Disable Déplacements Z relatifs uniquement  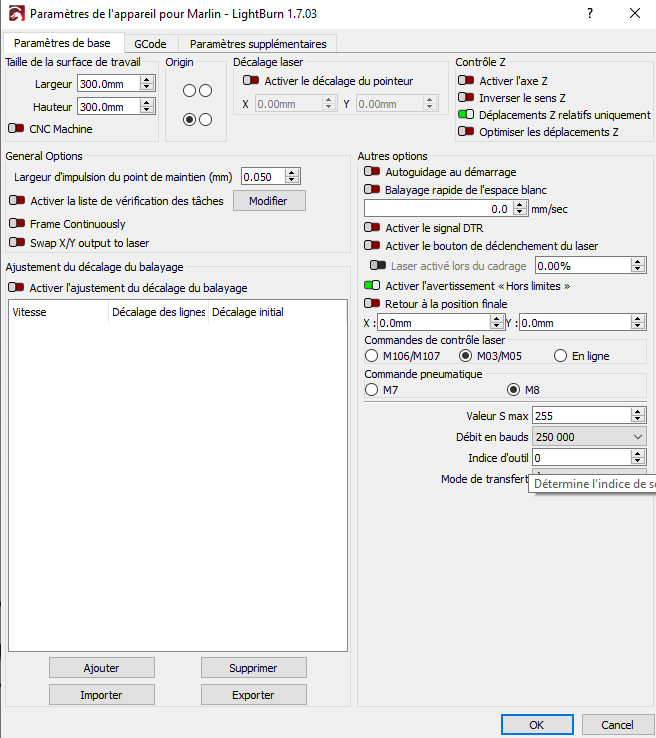click(x=466, y=114)
